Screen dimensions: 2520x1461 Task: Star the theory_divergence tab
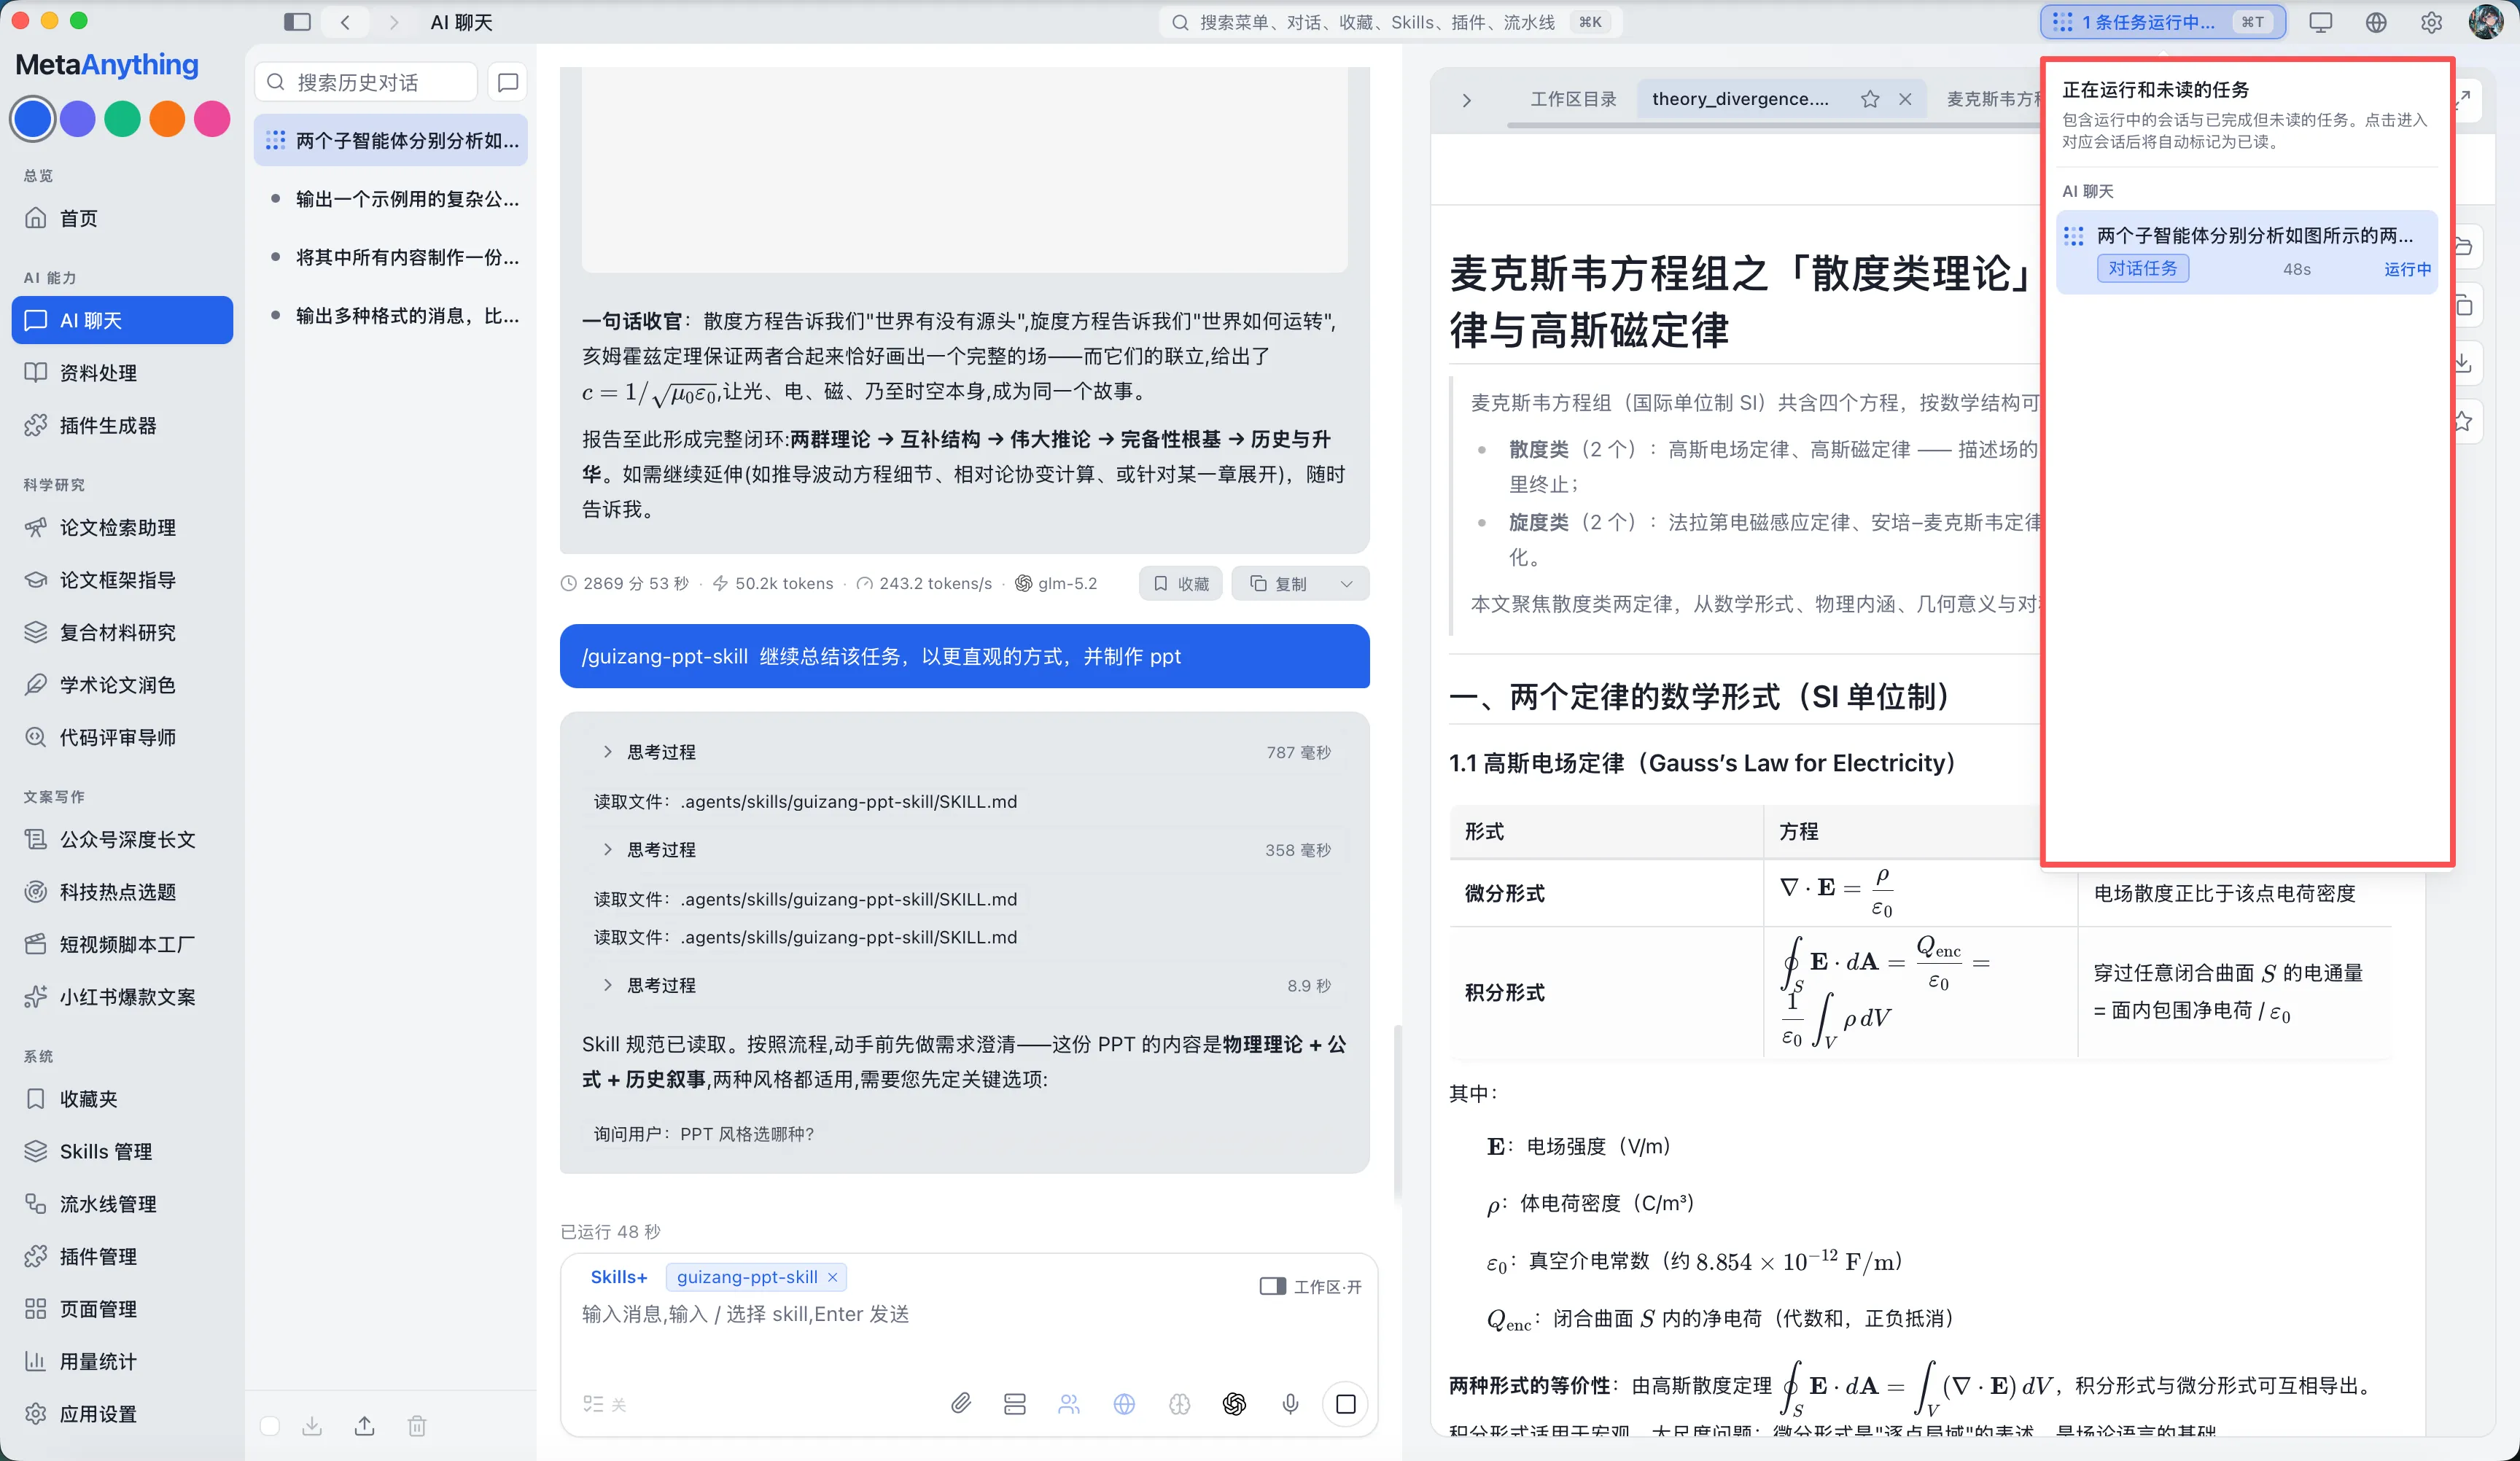pyautogui.click(x=1869, y=99)
